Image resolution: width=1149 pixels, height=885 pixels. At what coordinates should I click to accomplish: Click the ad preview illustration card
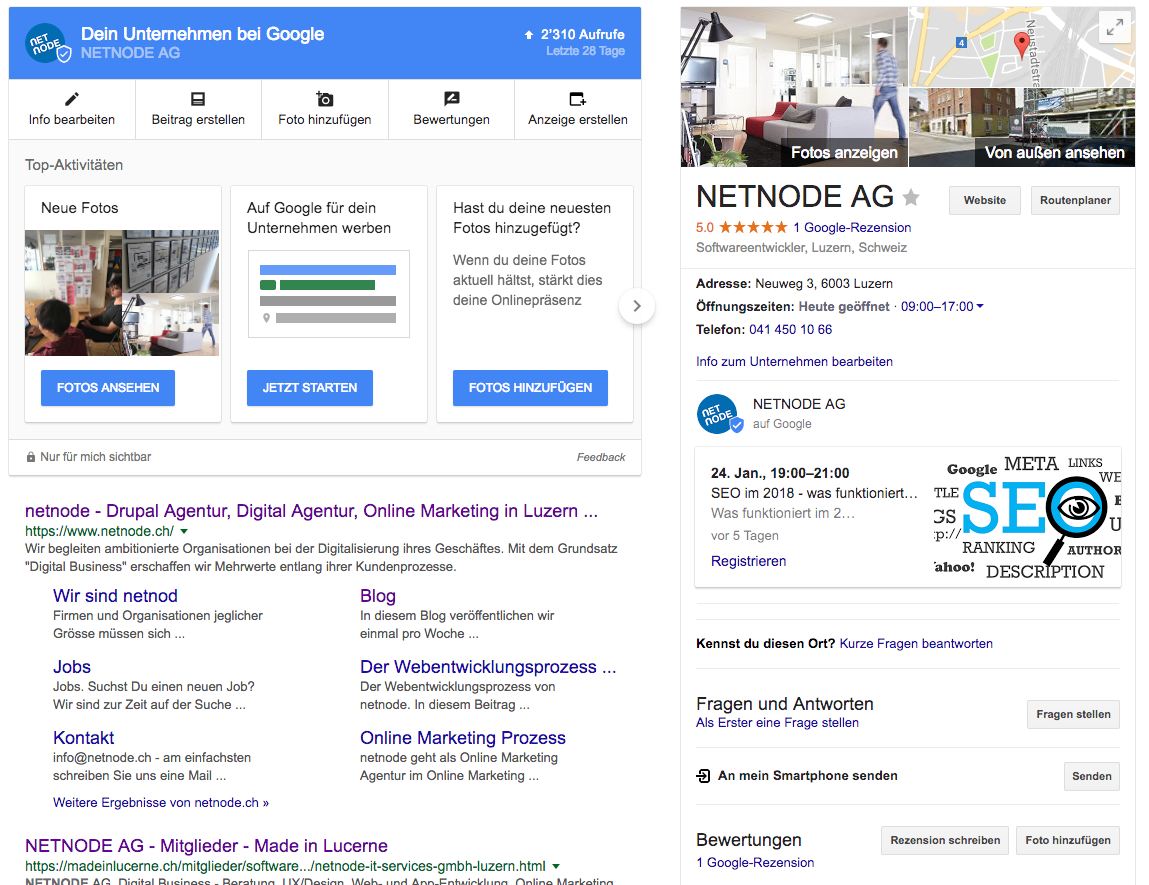click(x=328, y=294)
